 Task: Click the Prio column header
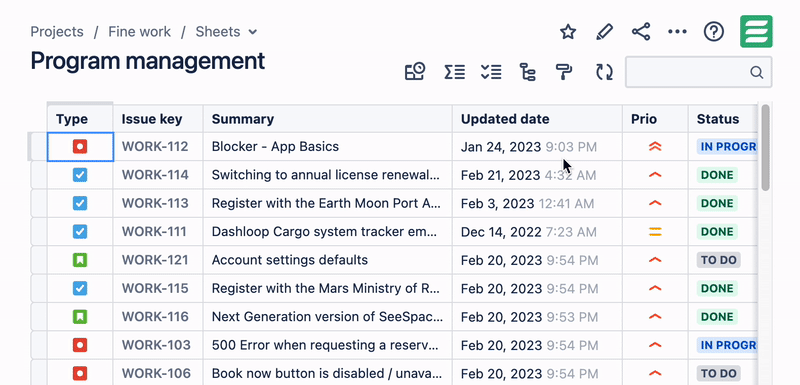(655, 119)
